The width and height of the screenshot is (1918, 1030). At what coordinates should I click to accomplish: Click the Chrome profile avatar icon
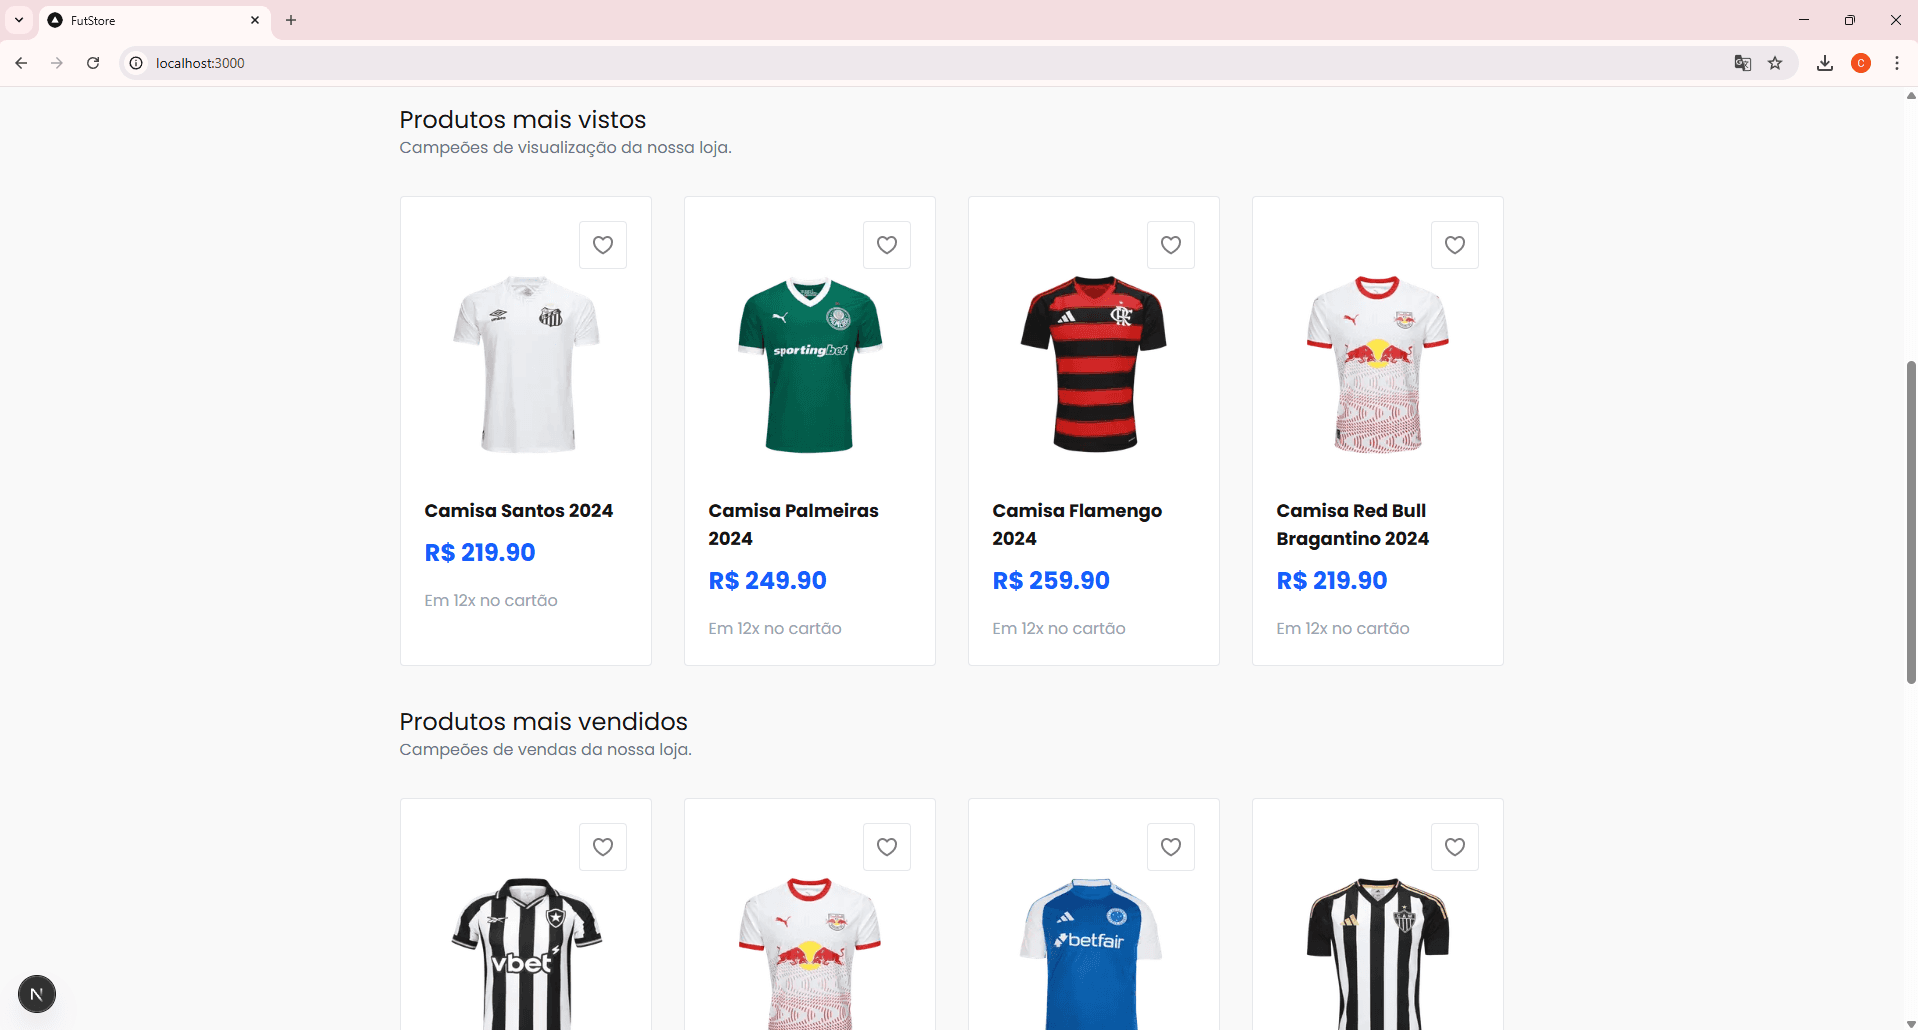pos(1862,62)
